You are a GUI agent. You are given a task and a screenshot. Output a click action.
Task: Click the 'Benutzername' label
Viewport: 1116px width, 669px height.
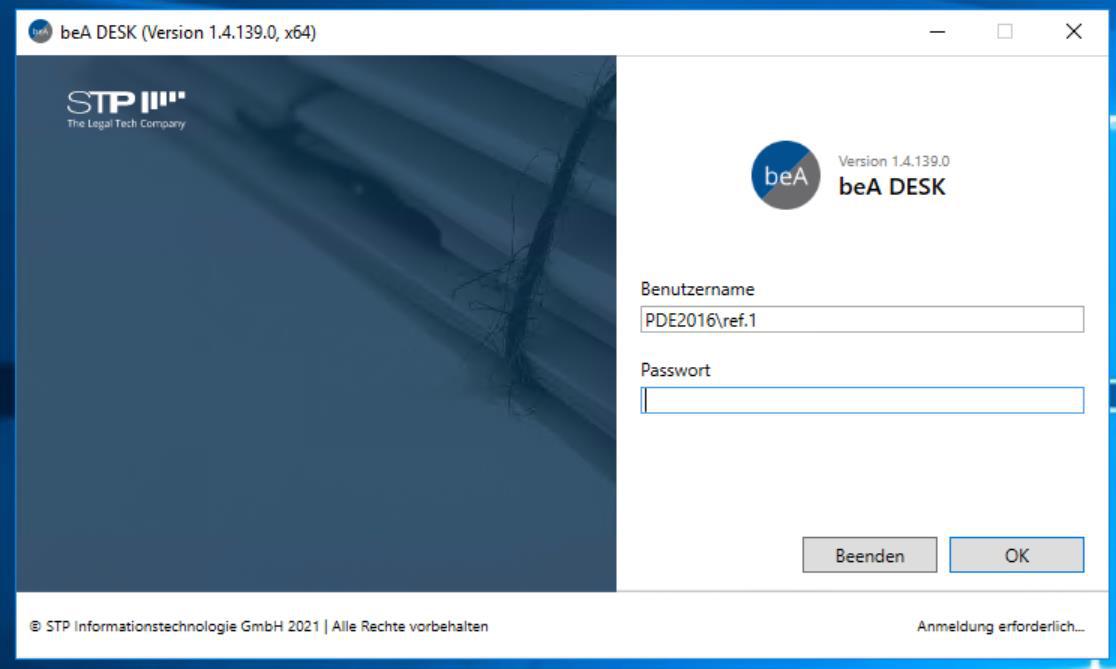click(x=698, y=289)
